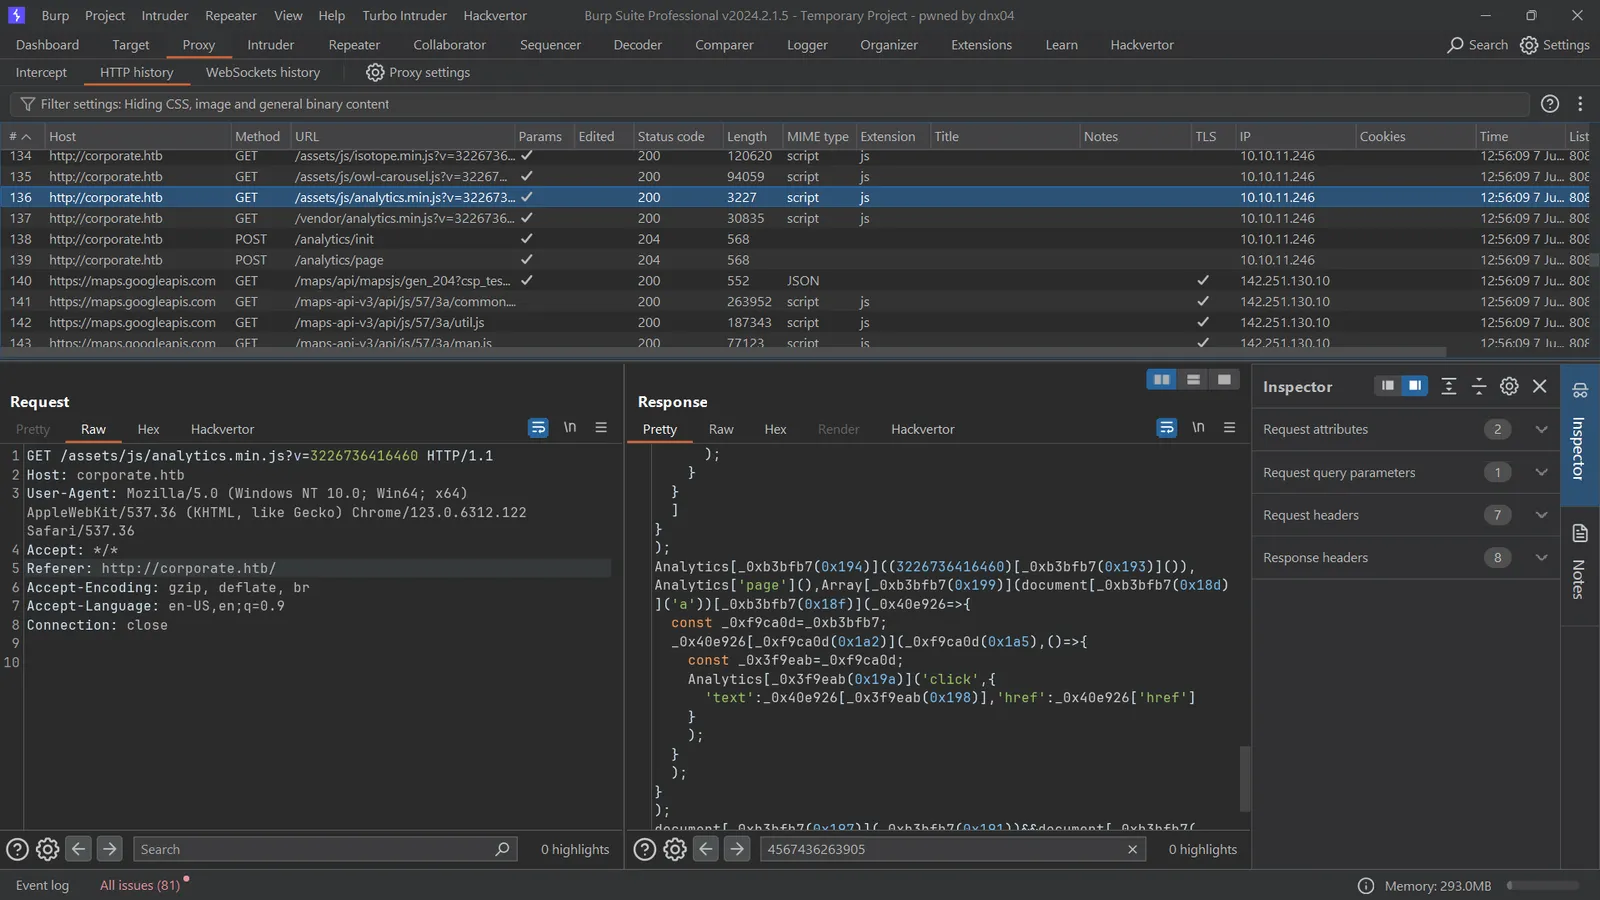Open request search settings gear
1600x900 pixels.
(47, 849)
